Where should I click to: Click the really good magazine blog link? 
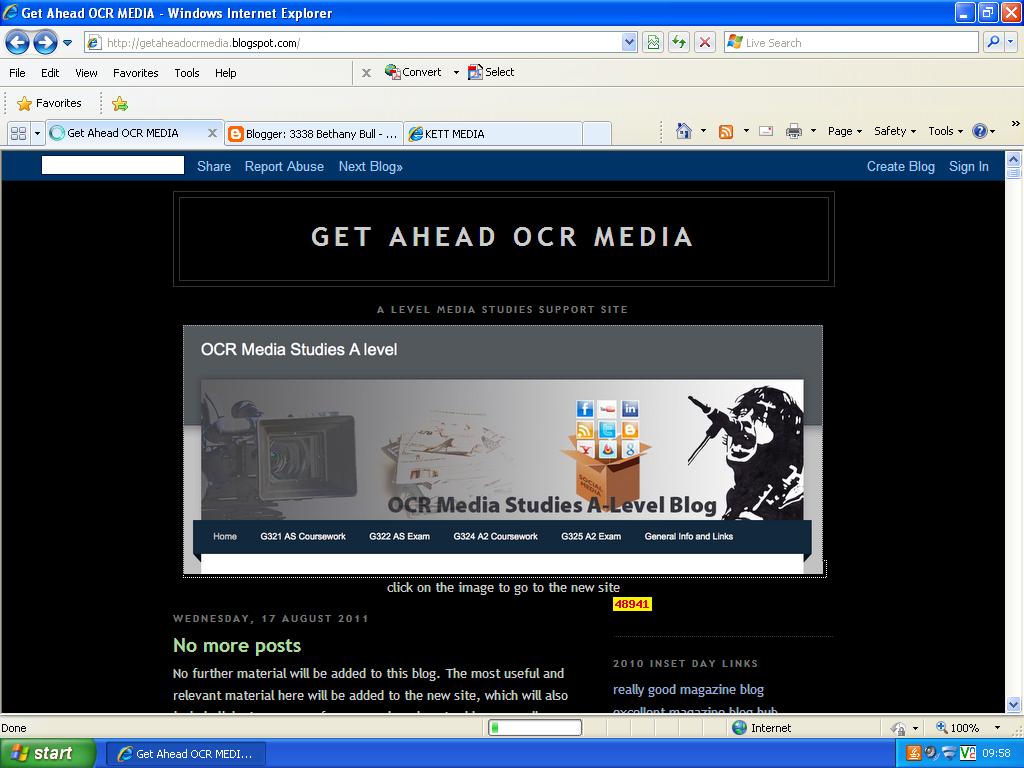coord(688,690)
